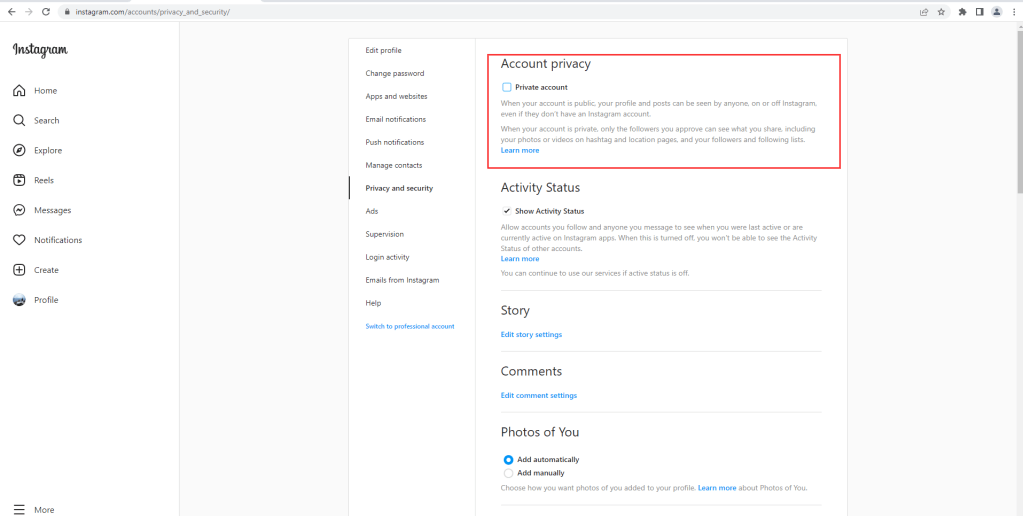Click the Home icon in sidebar
1023x516 pixels.
(19, 91)
